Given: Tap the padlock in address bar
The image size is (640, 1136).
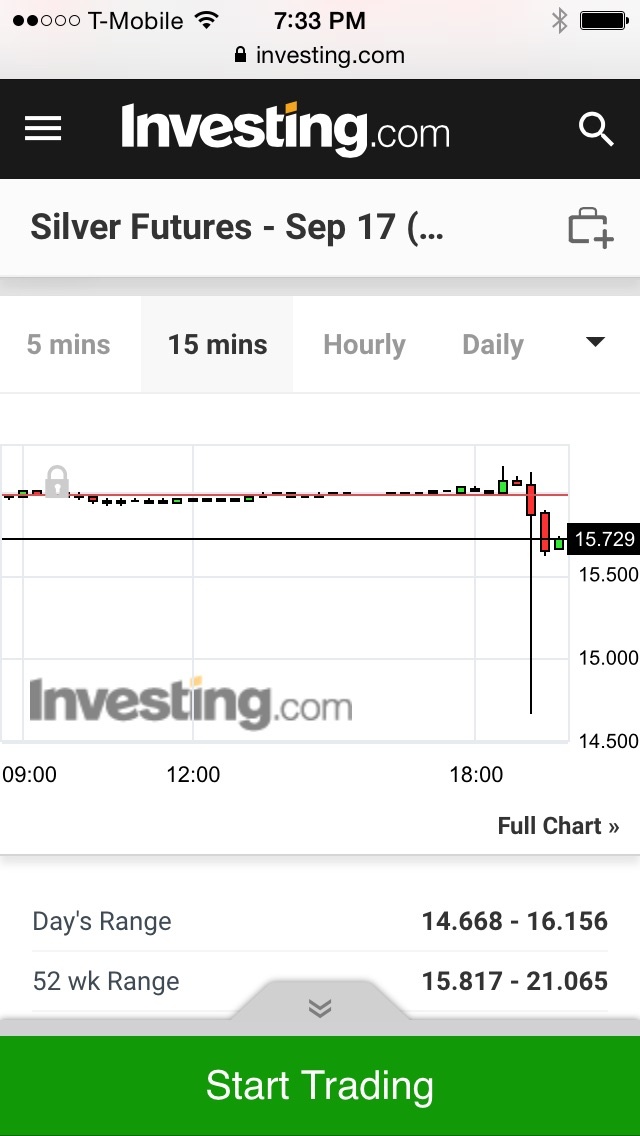Looking at the screenshot, I should pyautogui.click(x=240, y=55).
